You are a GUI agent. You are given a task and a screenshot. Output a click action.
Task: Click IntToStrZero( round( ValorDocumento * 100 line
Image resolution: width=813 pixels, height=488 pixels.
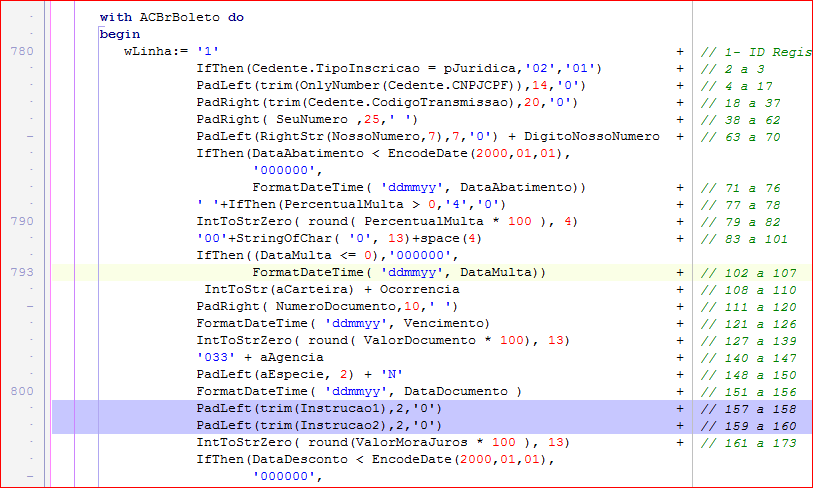[x=383, y=341]
